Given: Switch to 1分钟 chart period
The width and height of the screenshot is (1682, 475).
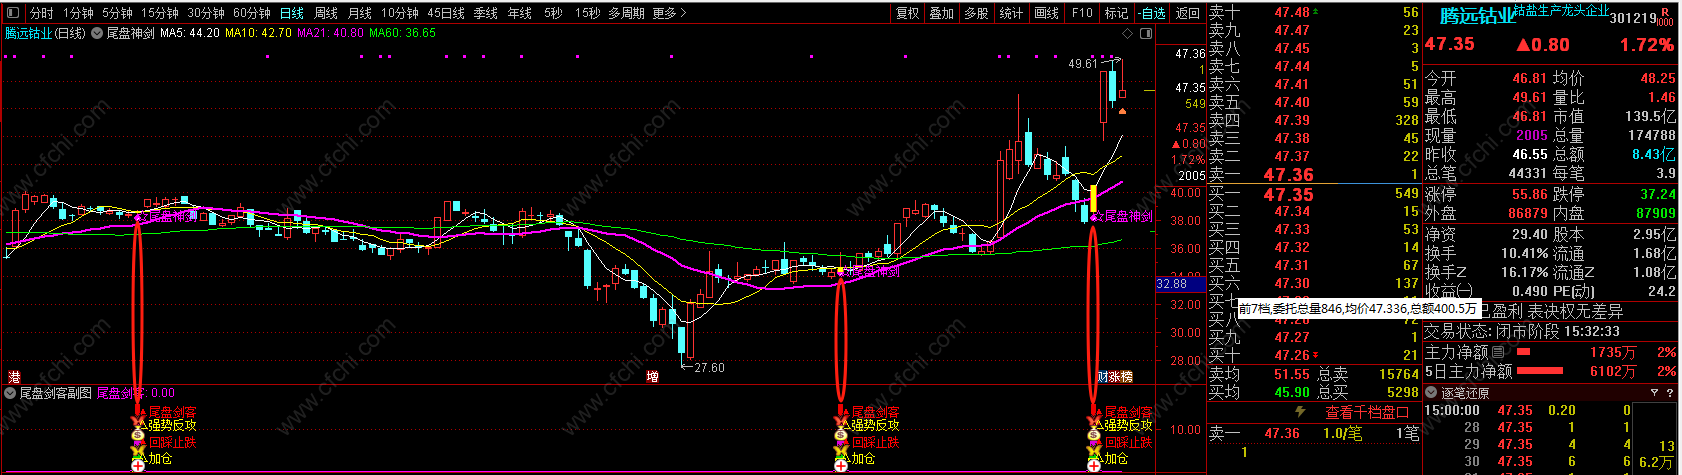Looking at the screenshot, I should pyautogui.click(x=78, y=13).
